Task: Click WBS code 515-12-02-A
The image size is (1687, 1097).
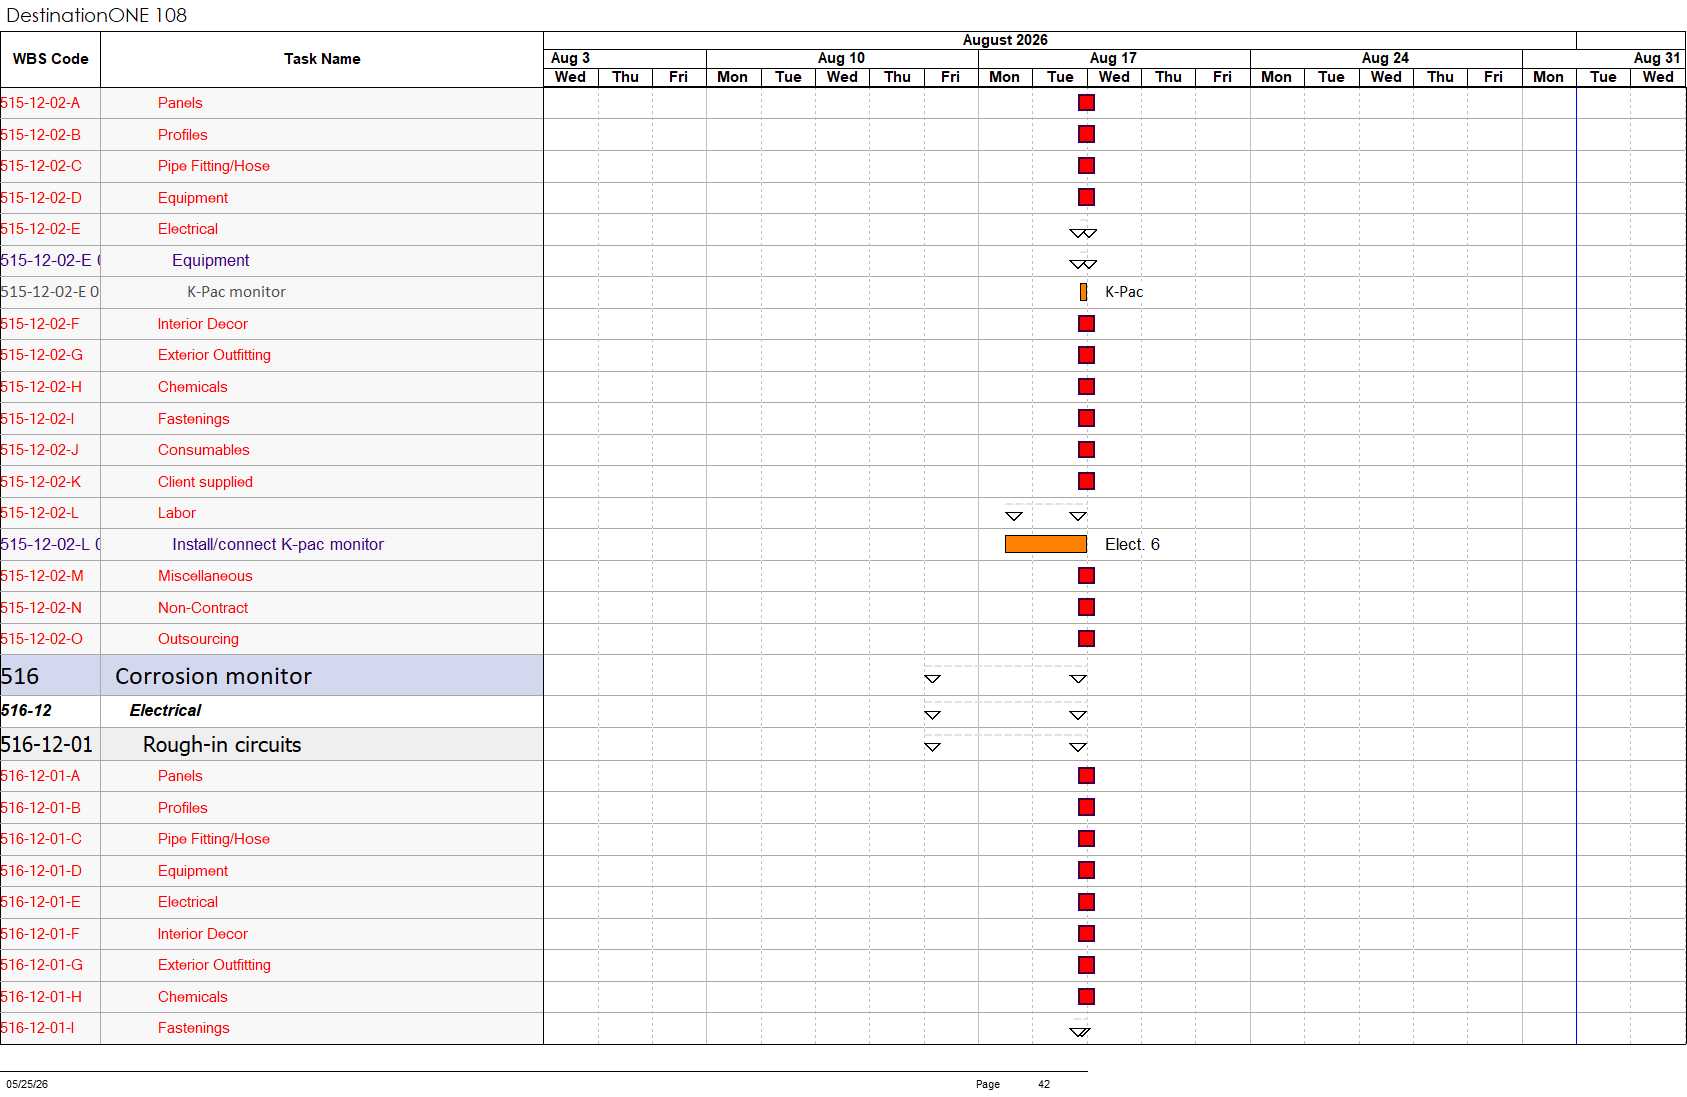Action: [40, 103]
